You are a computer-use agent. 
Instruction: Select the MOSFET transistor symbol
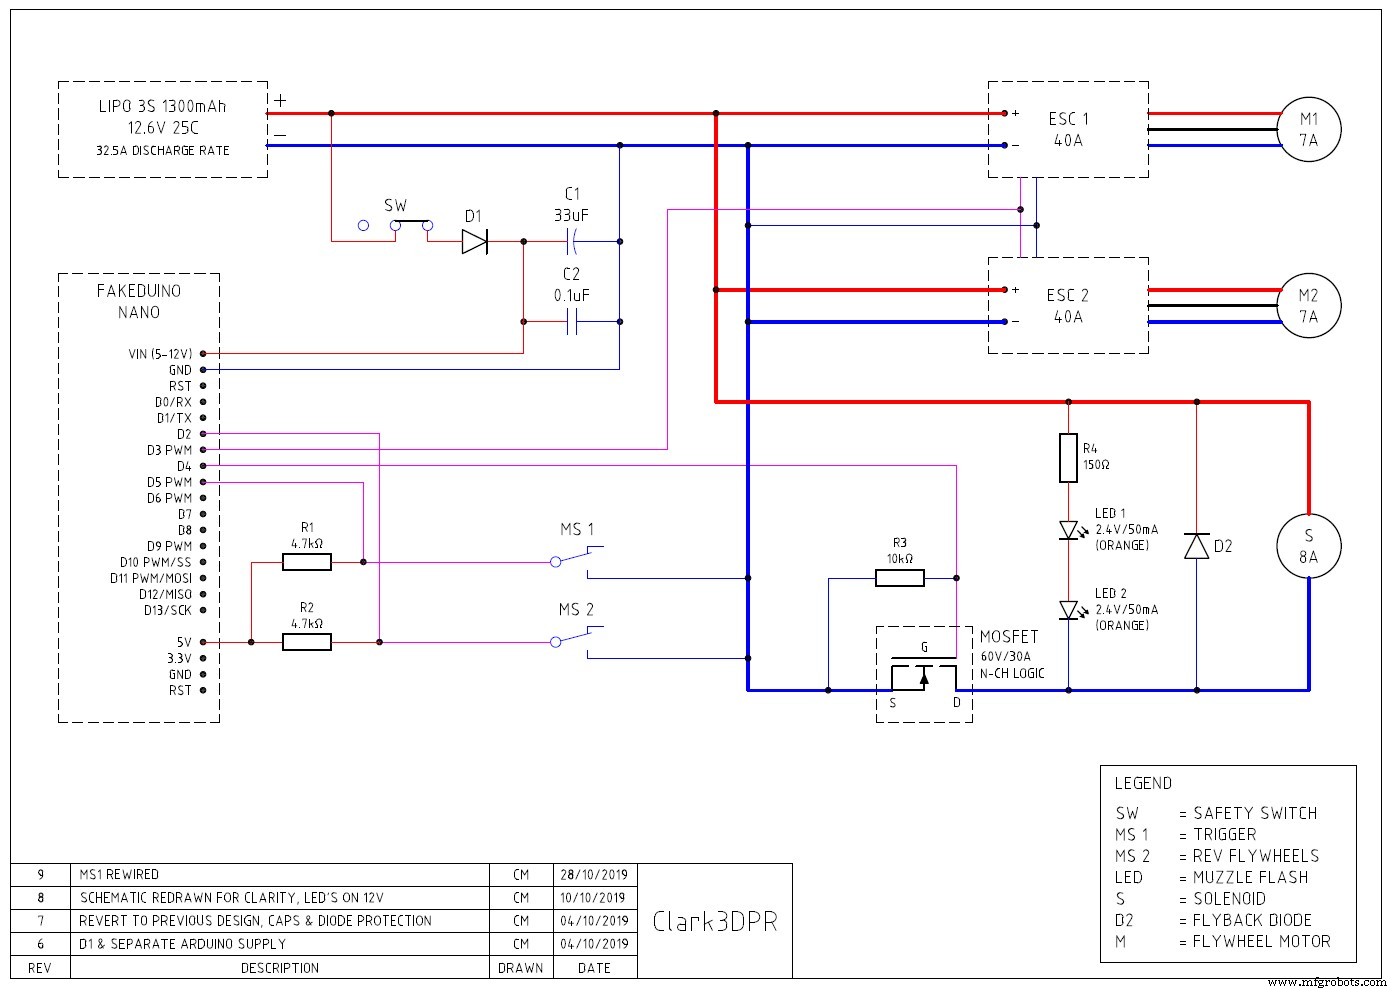coord(924,674)
